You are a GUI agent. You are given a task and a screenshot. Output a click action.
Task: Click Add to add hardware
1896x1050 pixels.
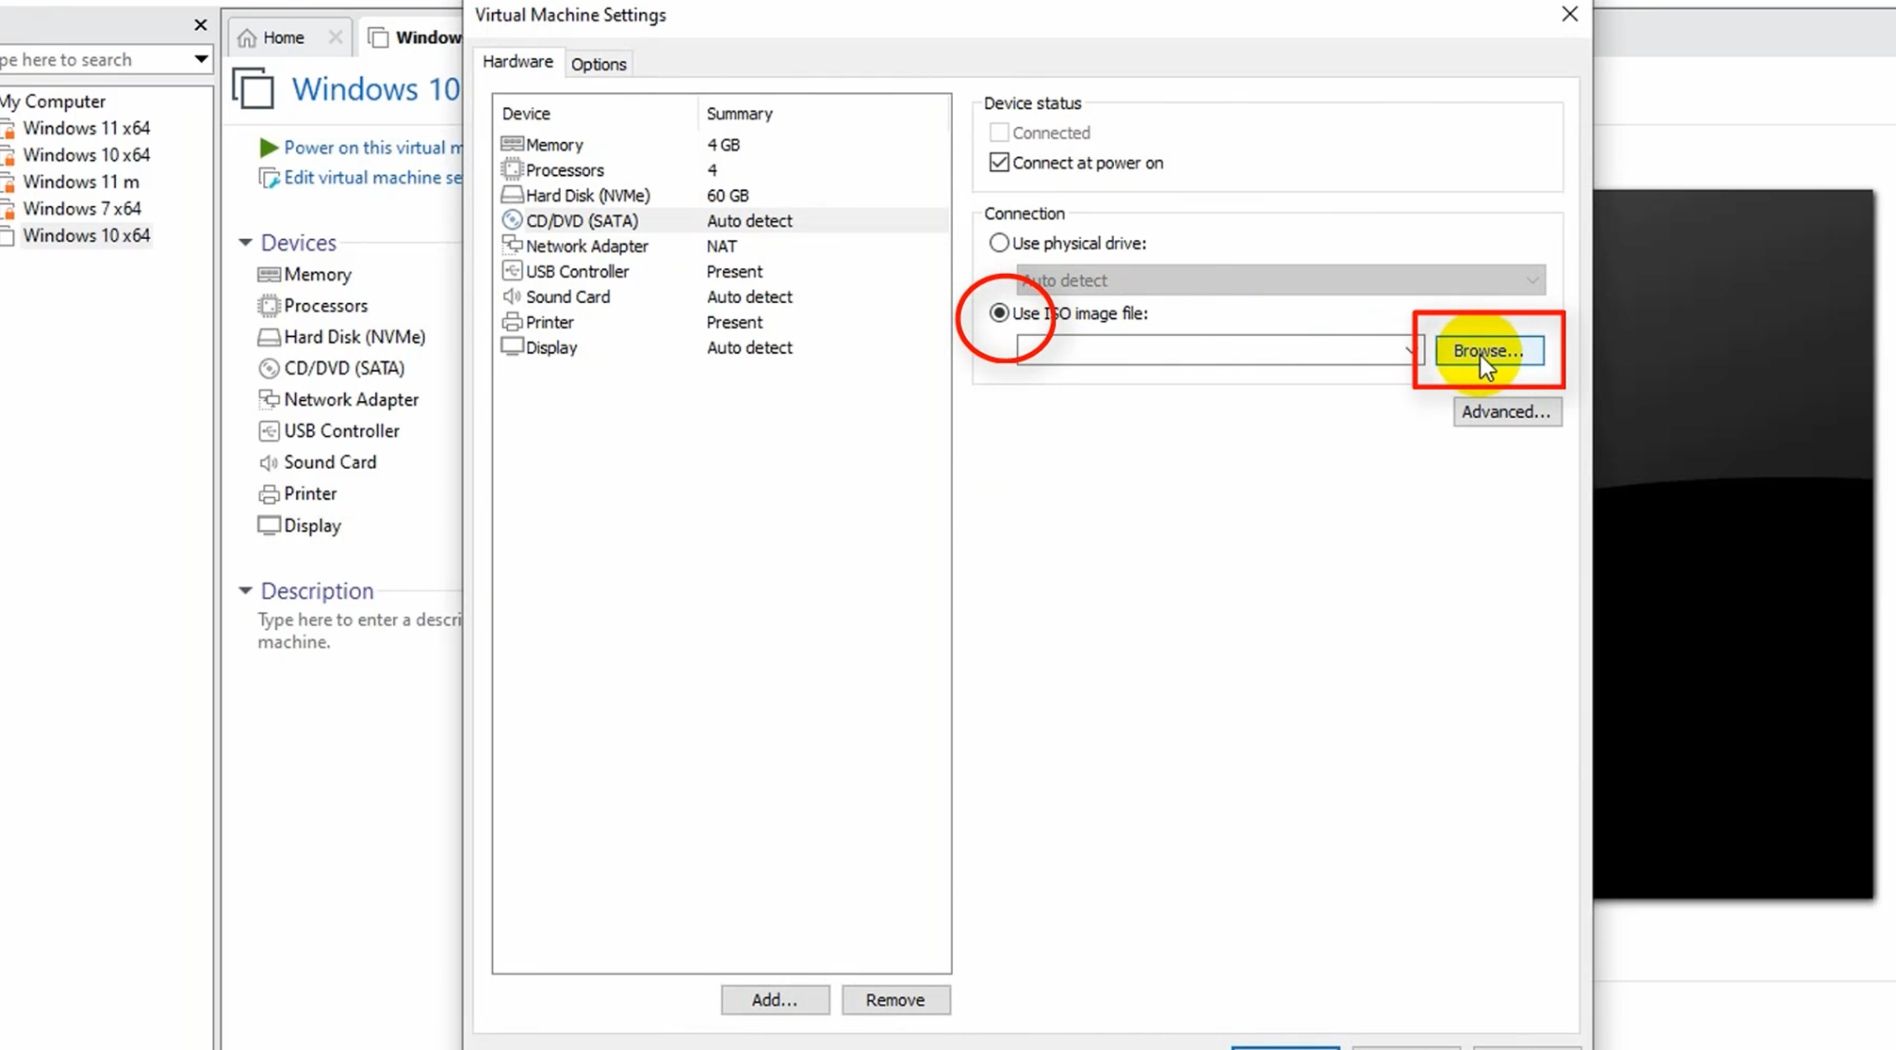click(775, 1000)
